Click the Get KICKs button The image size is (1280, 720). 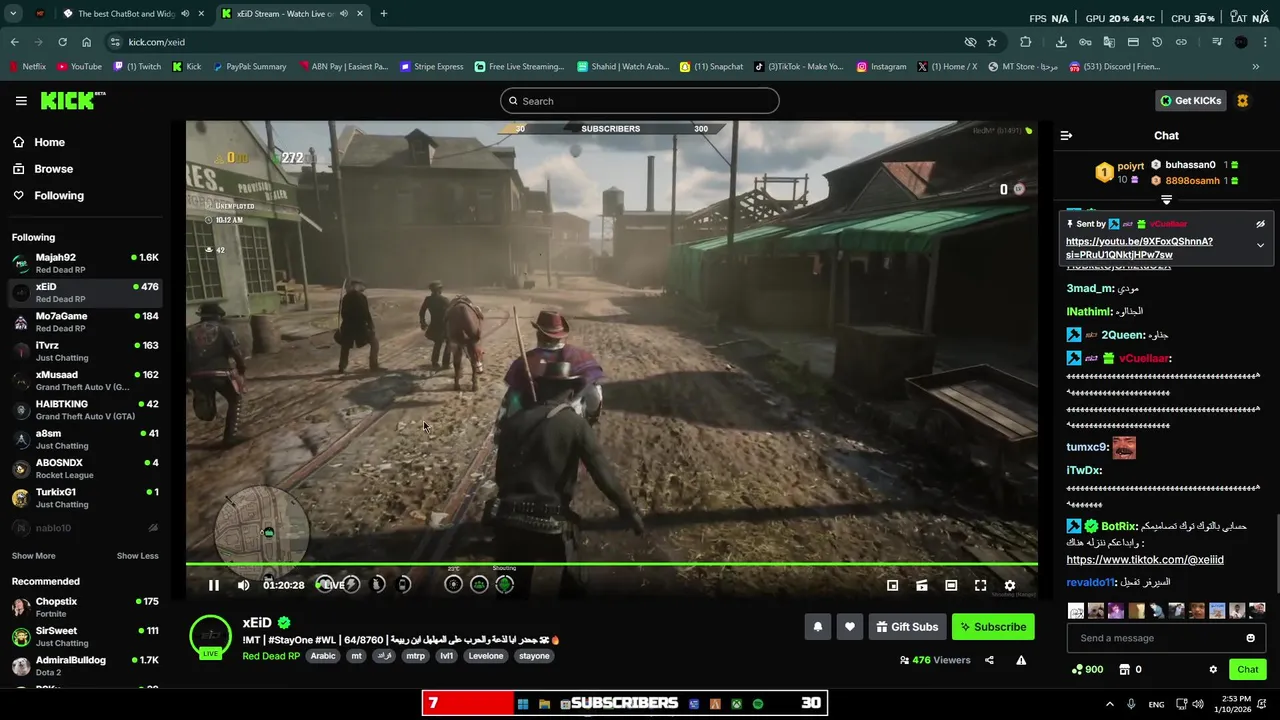coord(1190,101)
